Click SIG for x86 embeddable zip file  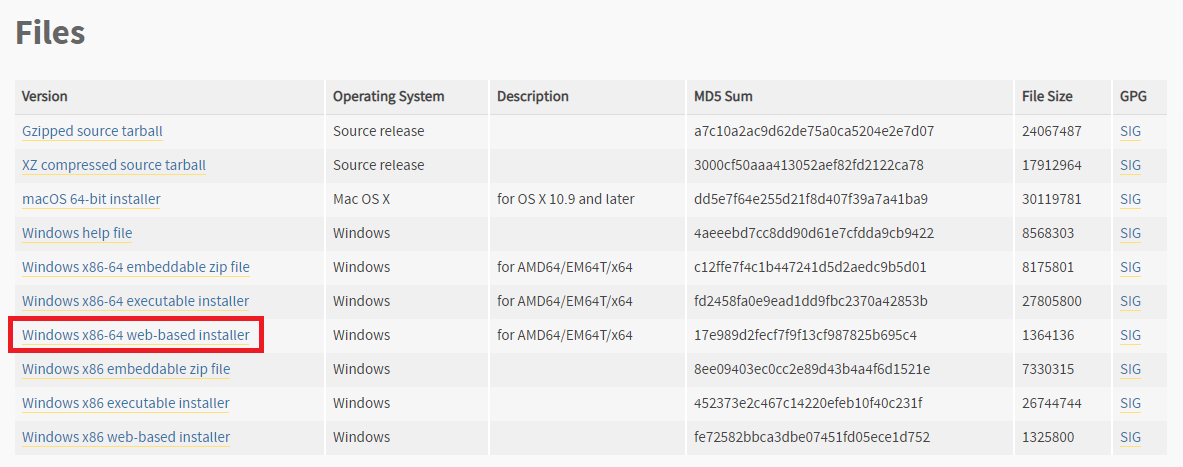click(1130, 369)
